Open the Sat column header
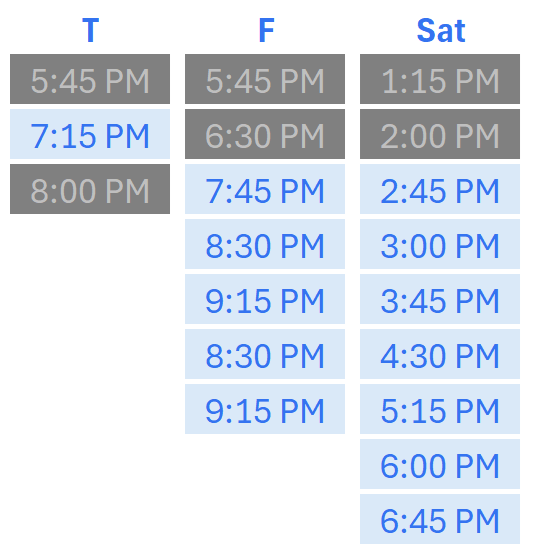The height and width of the screenshot is (554, 534). coord(441,31)
